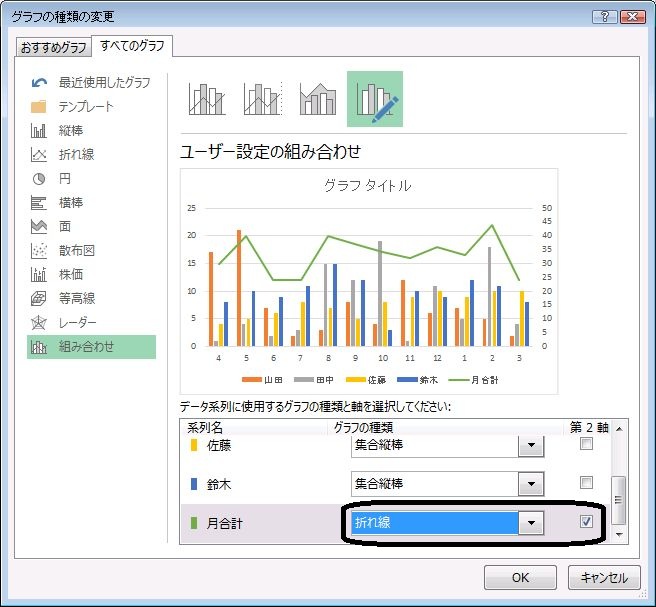Enable second axis for 佐藤 series
The height and width of the screenshot is (607, 656).
(x=587, y=444)
